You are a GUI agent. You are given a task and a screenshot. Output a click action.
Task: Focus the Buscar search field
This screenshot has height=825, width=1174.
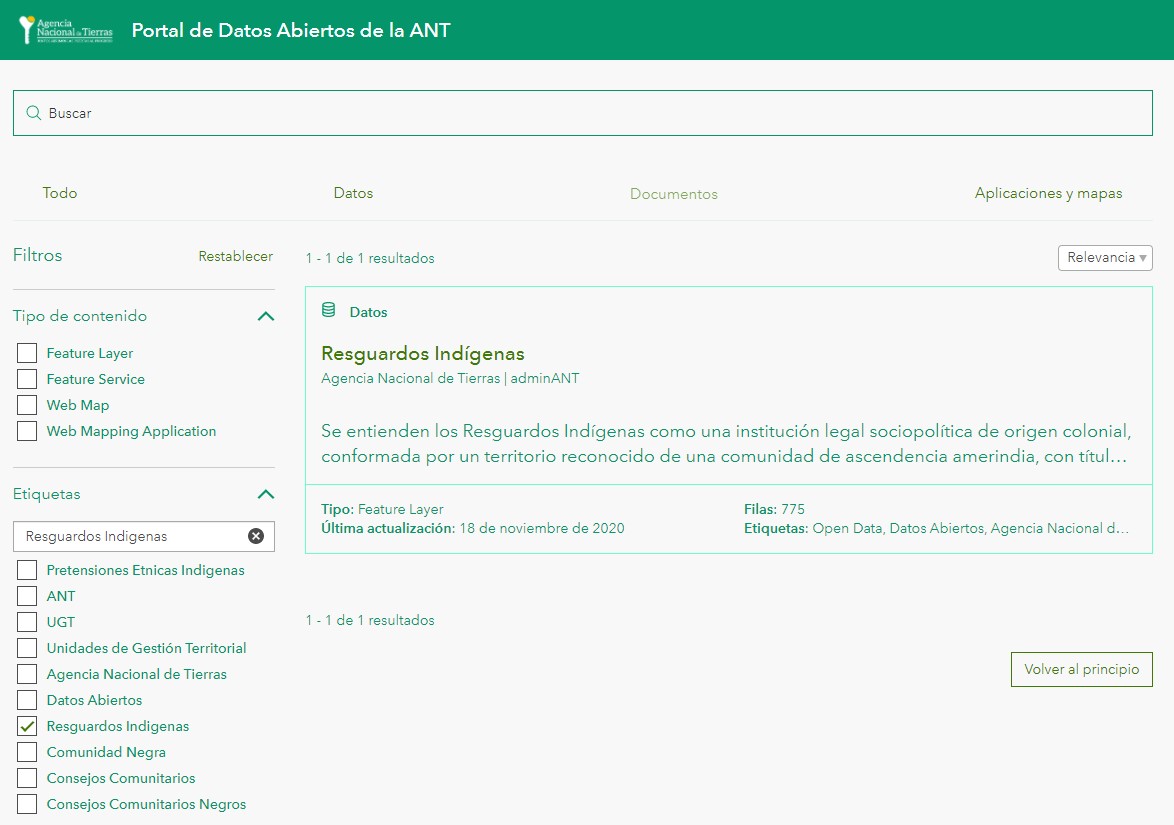coord(583,113)
